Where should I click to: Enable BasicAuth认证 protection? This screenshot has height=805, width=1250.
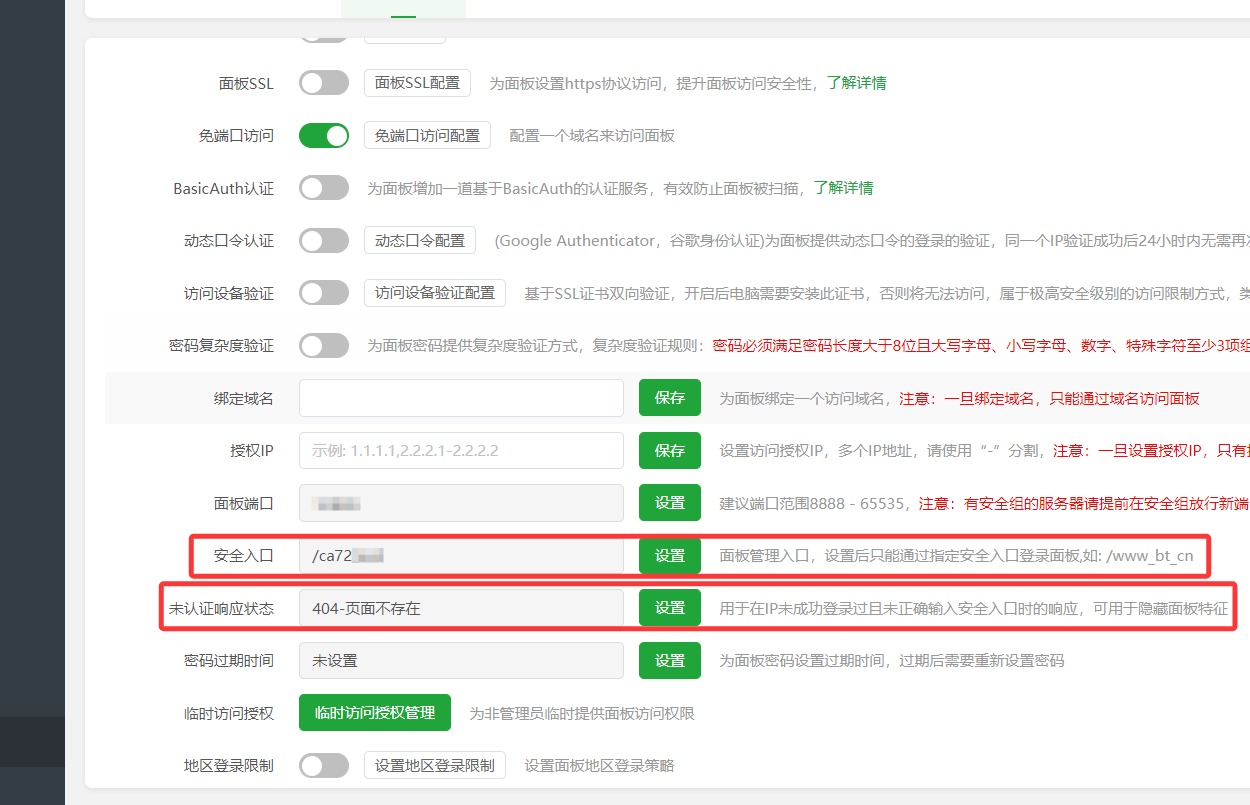tap(323, 188)
